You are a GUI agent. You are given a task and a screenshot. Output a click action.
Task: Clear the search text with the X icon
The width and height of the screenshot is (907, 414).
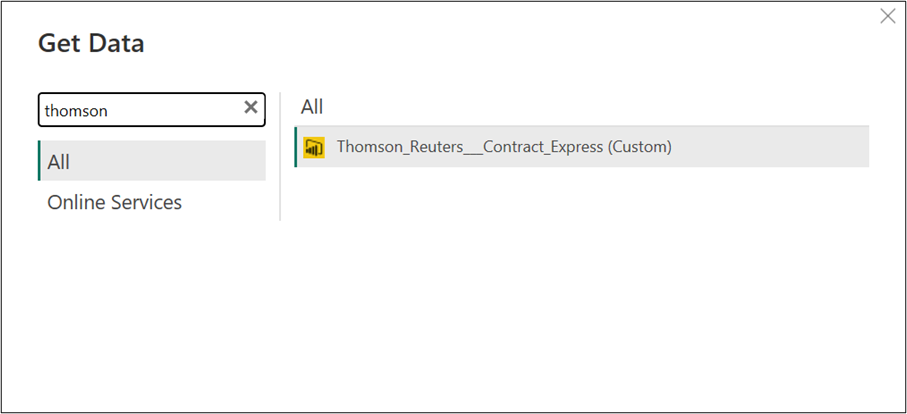pyautogui.click(x=251, y=108)
